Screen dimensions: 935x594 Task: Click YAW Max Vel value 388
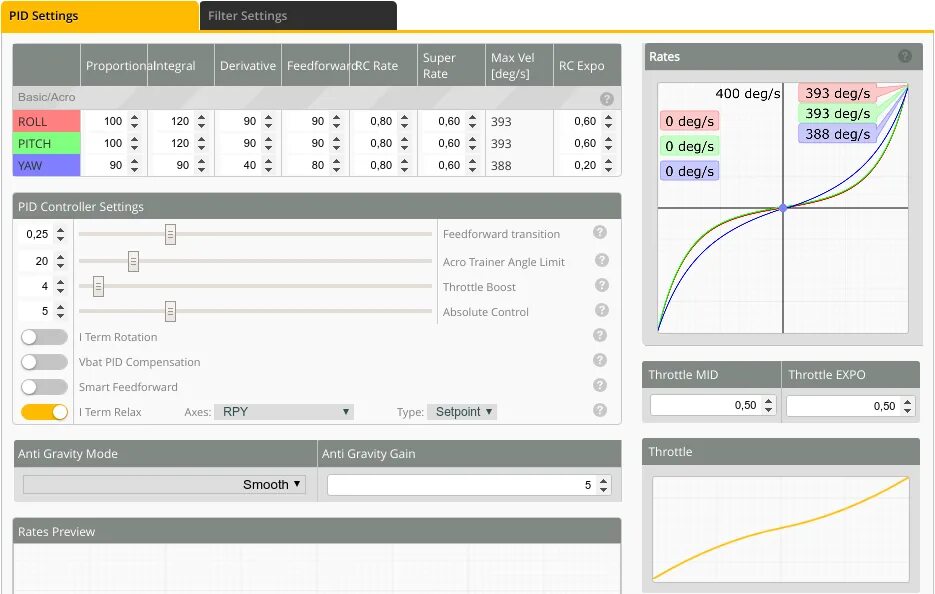tap(501, 166)
